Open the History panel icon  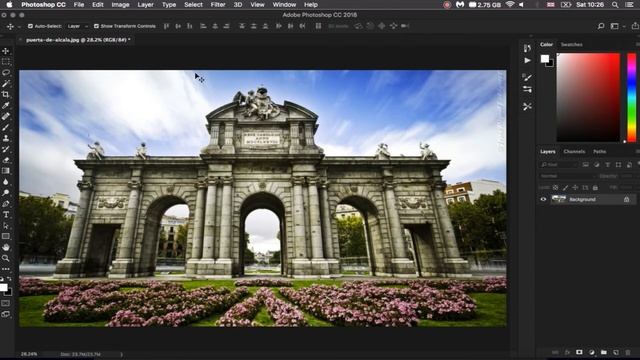tap(527, 48)
